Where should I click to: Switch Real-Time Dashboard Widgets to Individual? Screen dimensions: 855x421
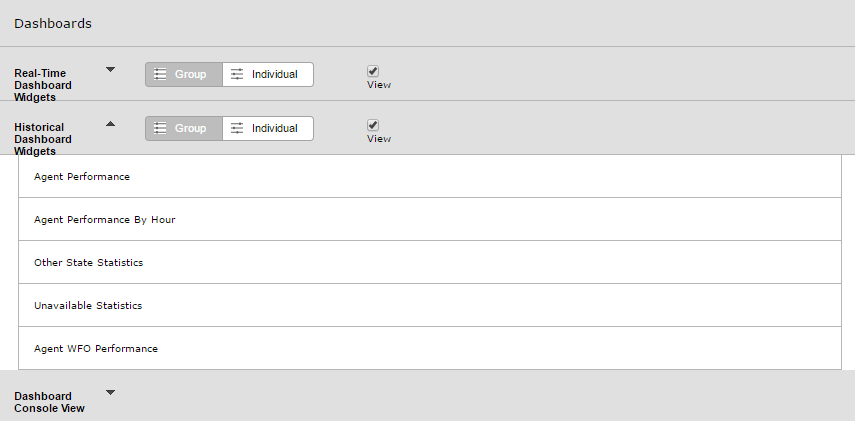click(268, 74)
